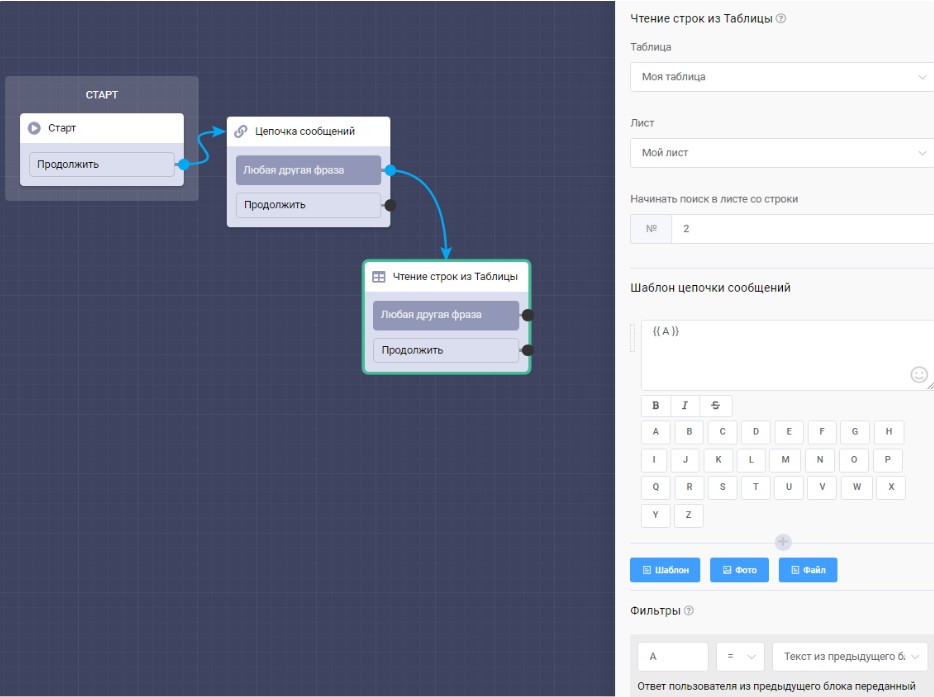This screenshot has height=697, width=934.
Task: Click the chain link icon on Цепочка сообщений
Action: coord(241,131)
